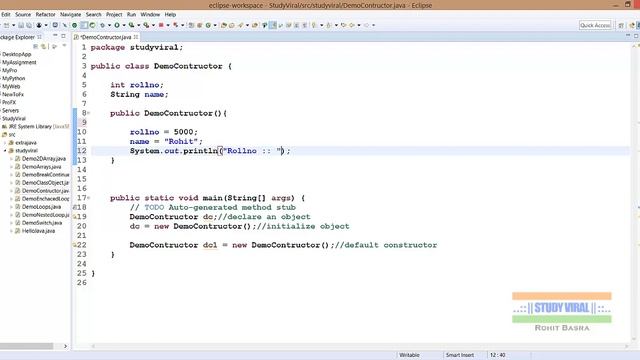Select the MyAssignment project
Image resolution: width=640 pixels, height=360 pixels.
point(19,62)
